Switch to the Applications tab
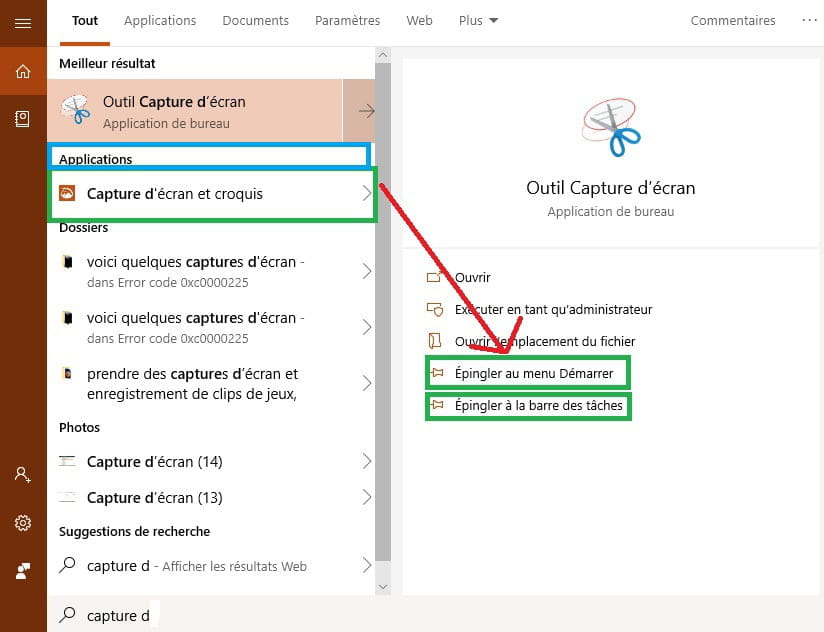 160,20
